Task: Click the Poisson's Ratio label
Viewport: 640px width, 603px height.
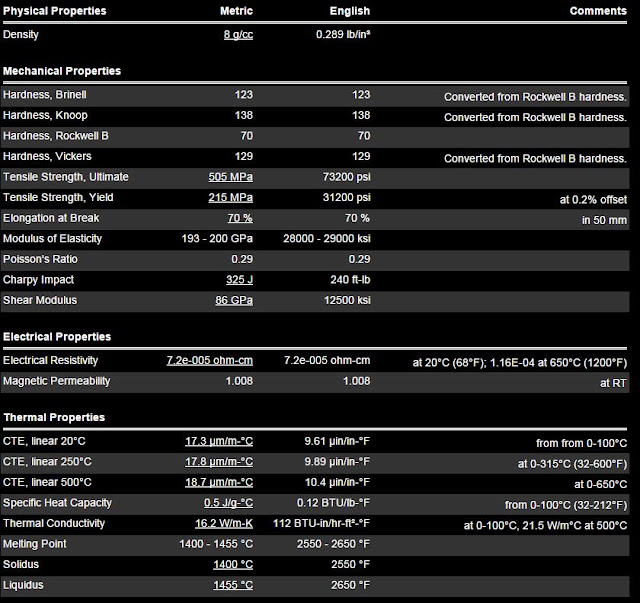Action: (40, 259)
